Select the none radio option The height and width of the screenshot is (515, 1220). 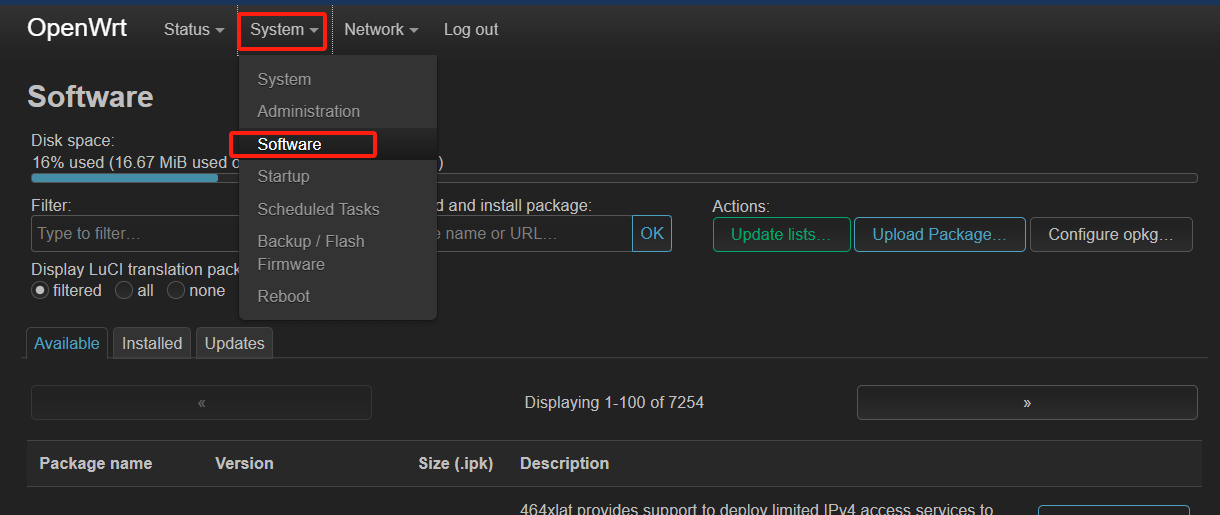[176, 290]
